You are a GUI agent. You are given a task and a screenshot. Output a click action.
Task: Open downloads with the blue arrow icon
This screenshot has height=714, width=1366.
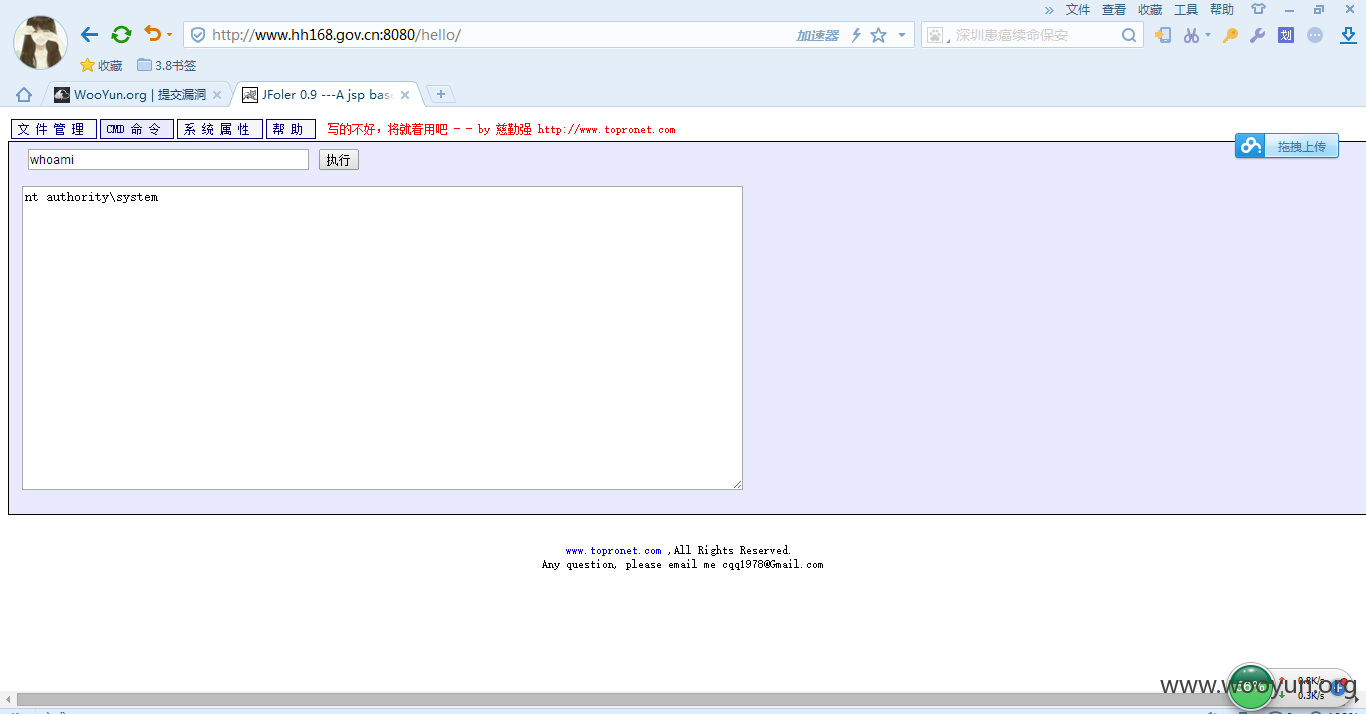pyautogui.click(x=1348, y=35)
